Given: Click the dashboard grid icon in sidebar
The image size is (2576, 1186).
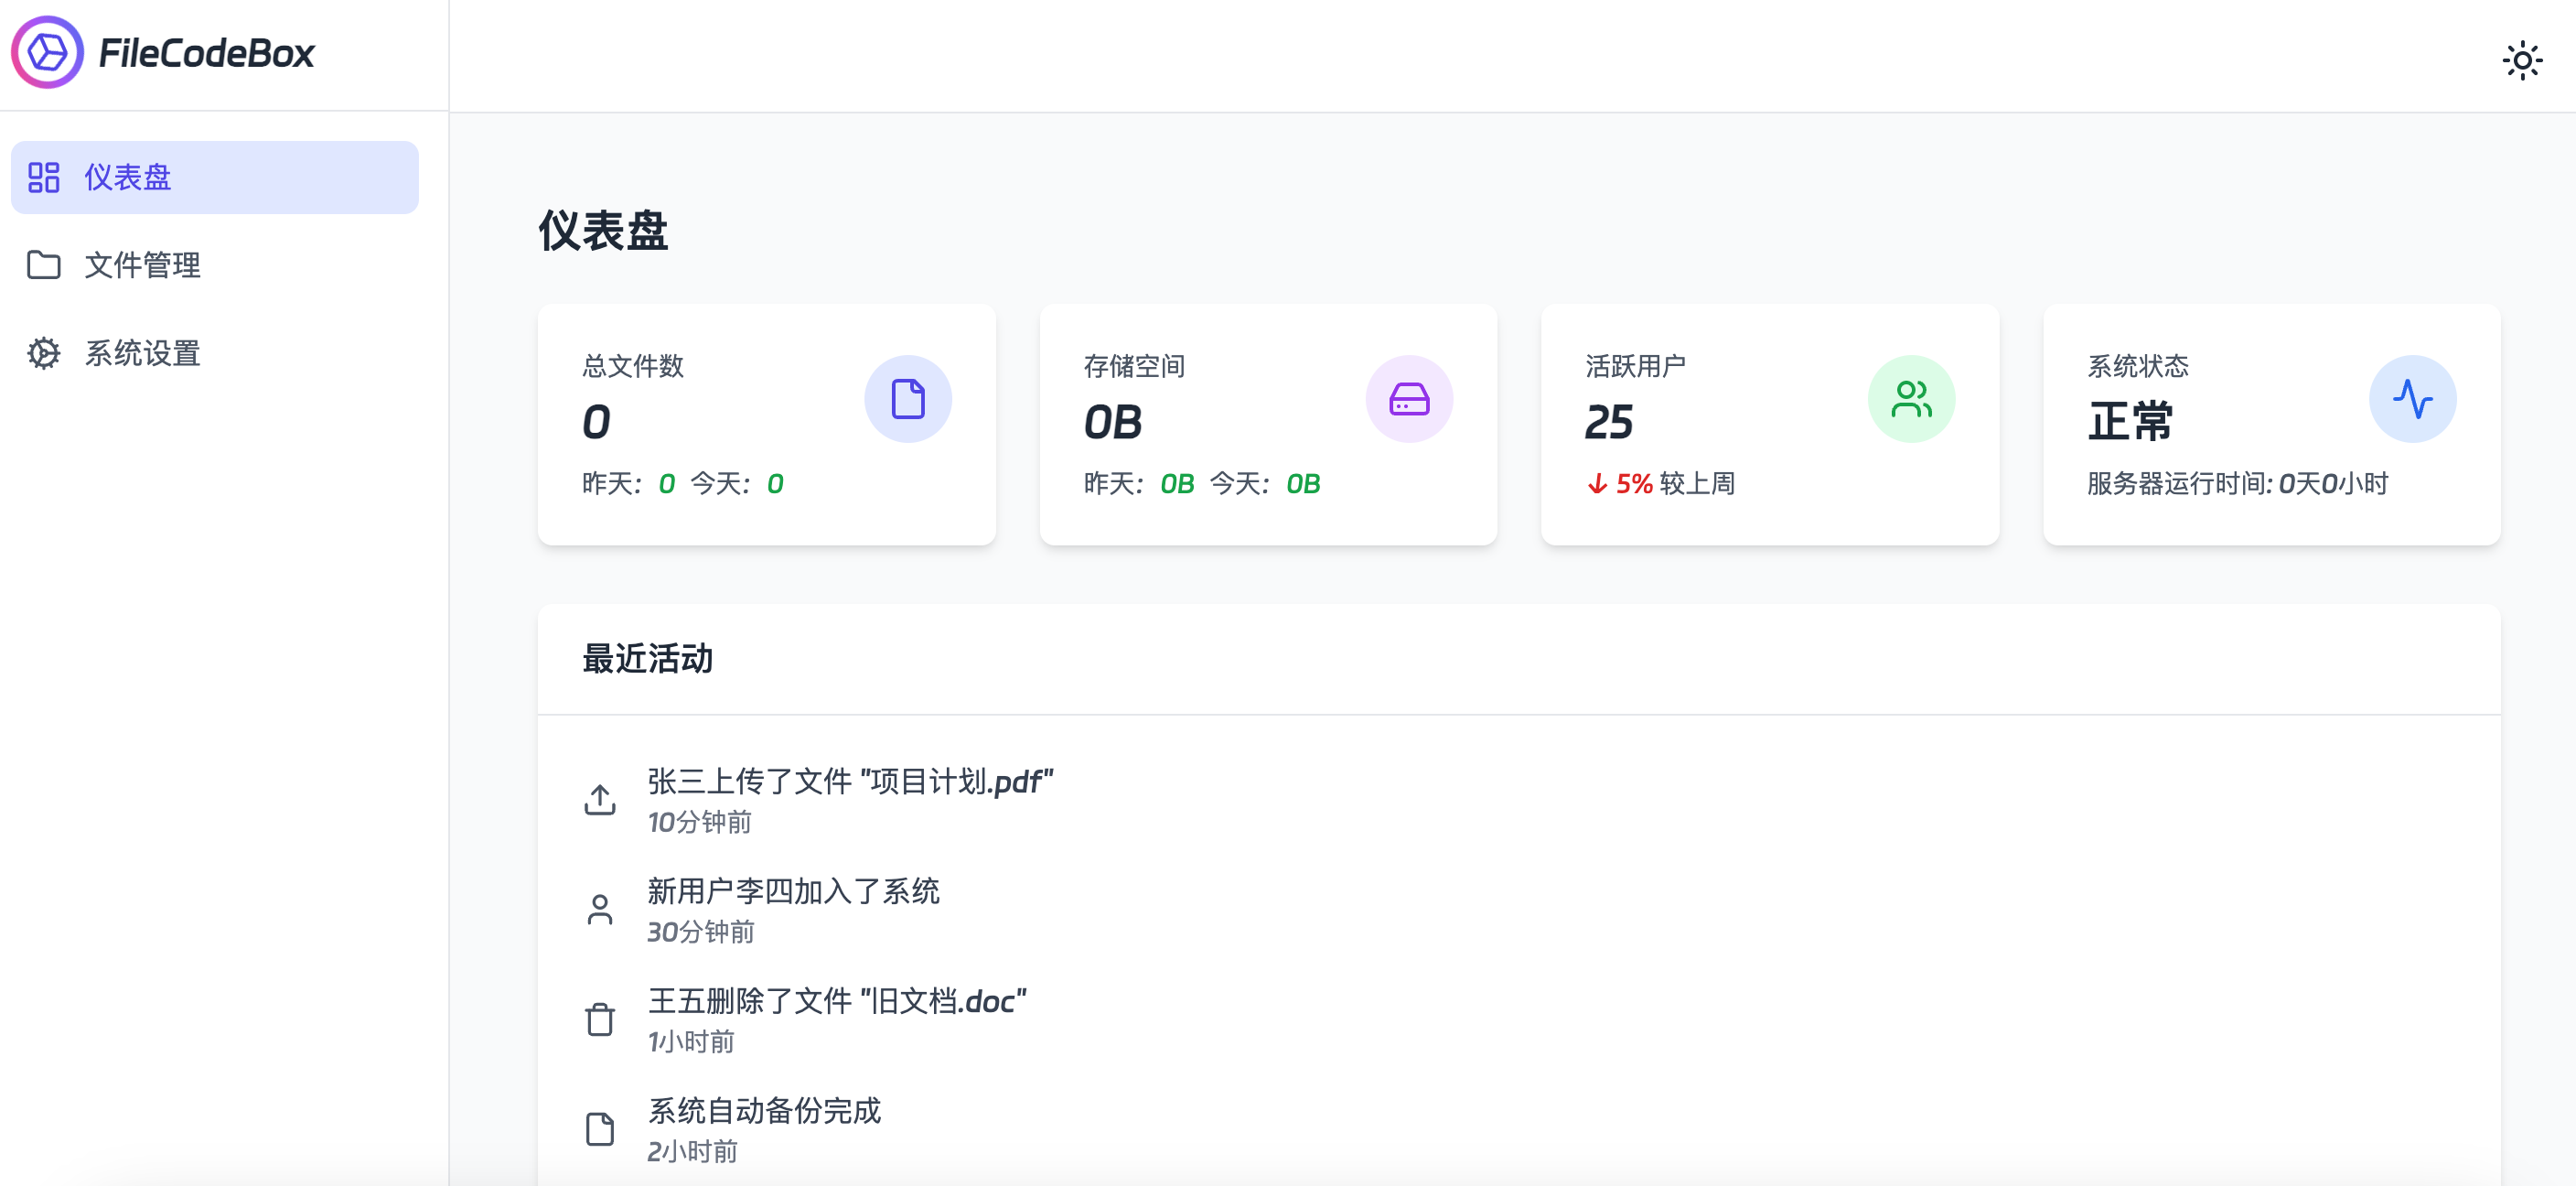Looking at the screenshot, I should click(x=44, y=177).
